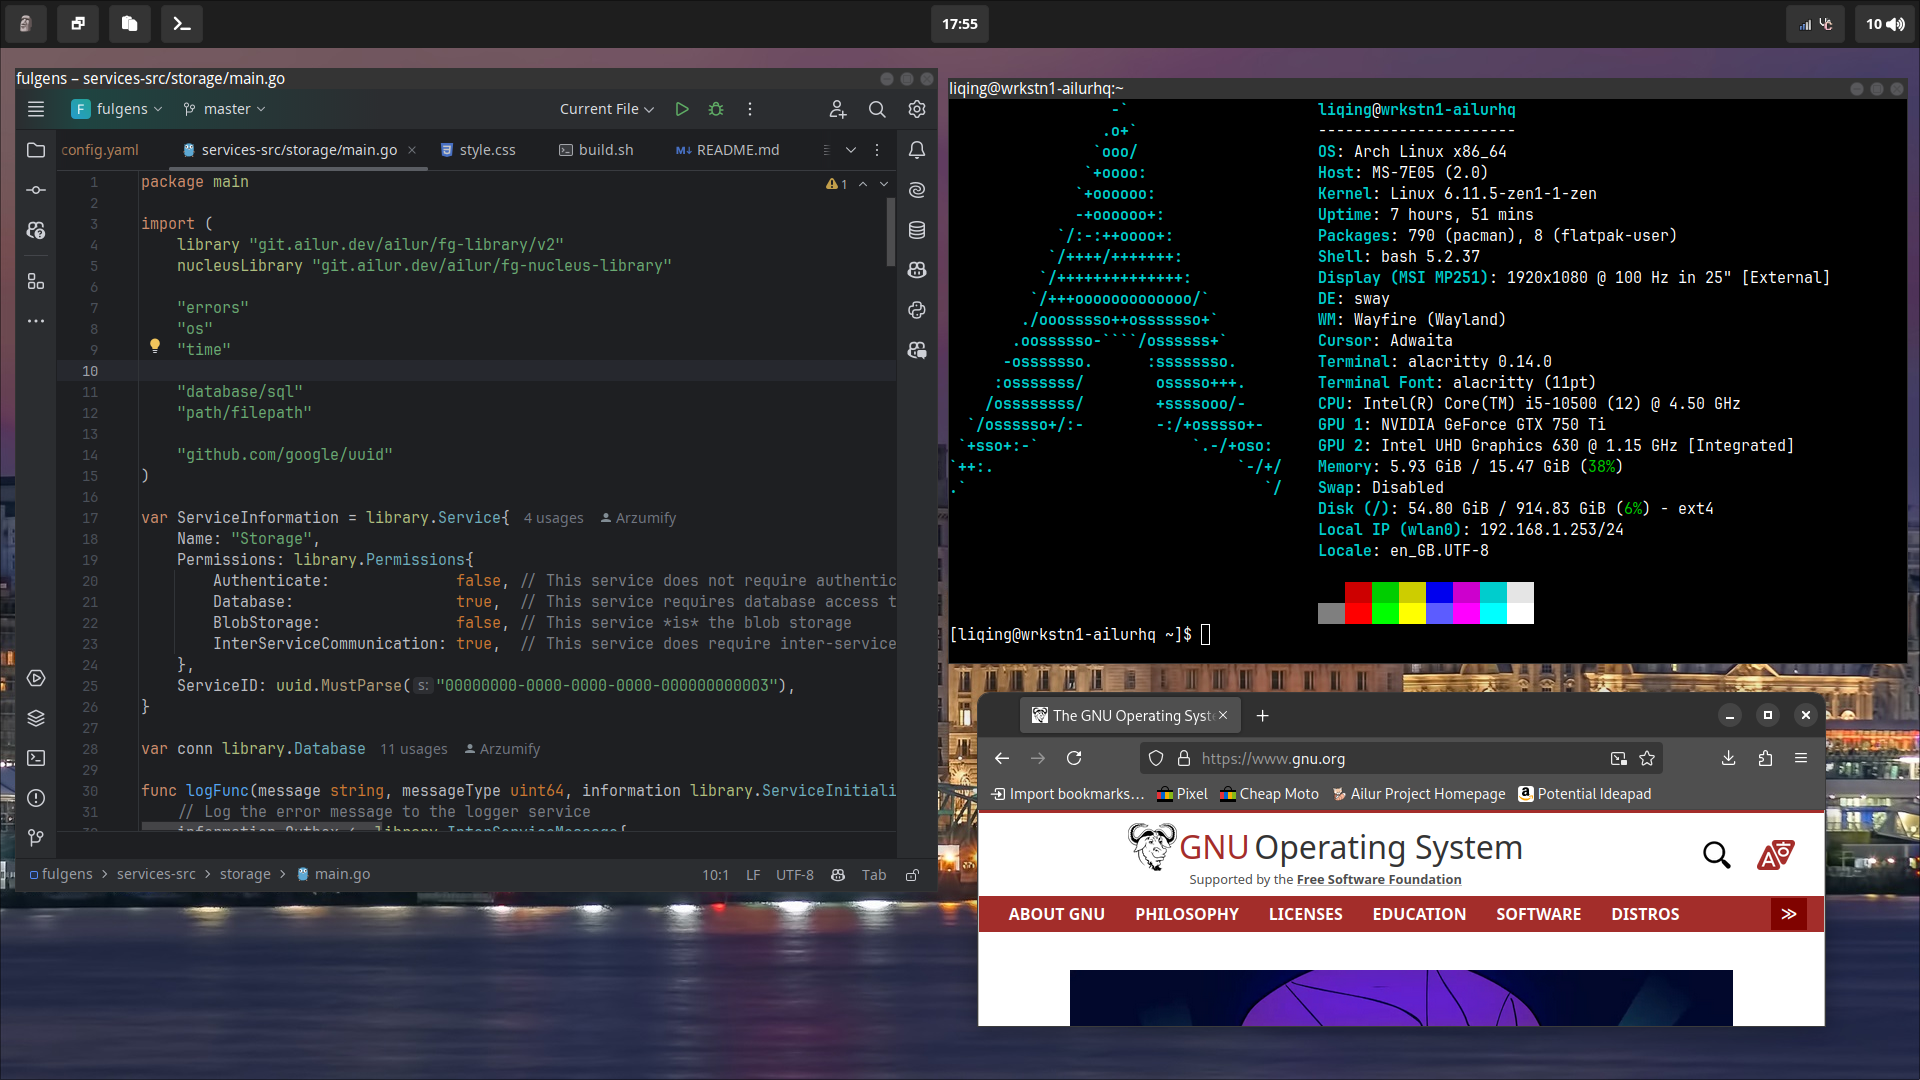
Task: Bookmark gnu.org with the star icon
Action: (x=1647, y=758)
